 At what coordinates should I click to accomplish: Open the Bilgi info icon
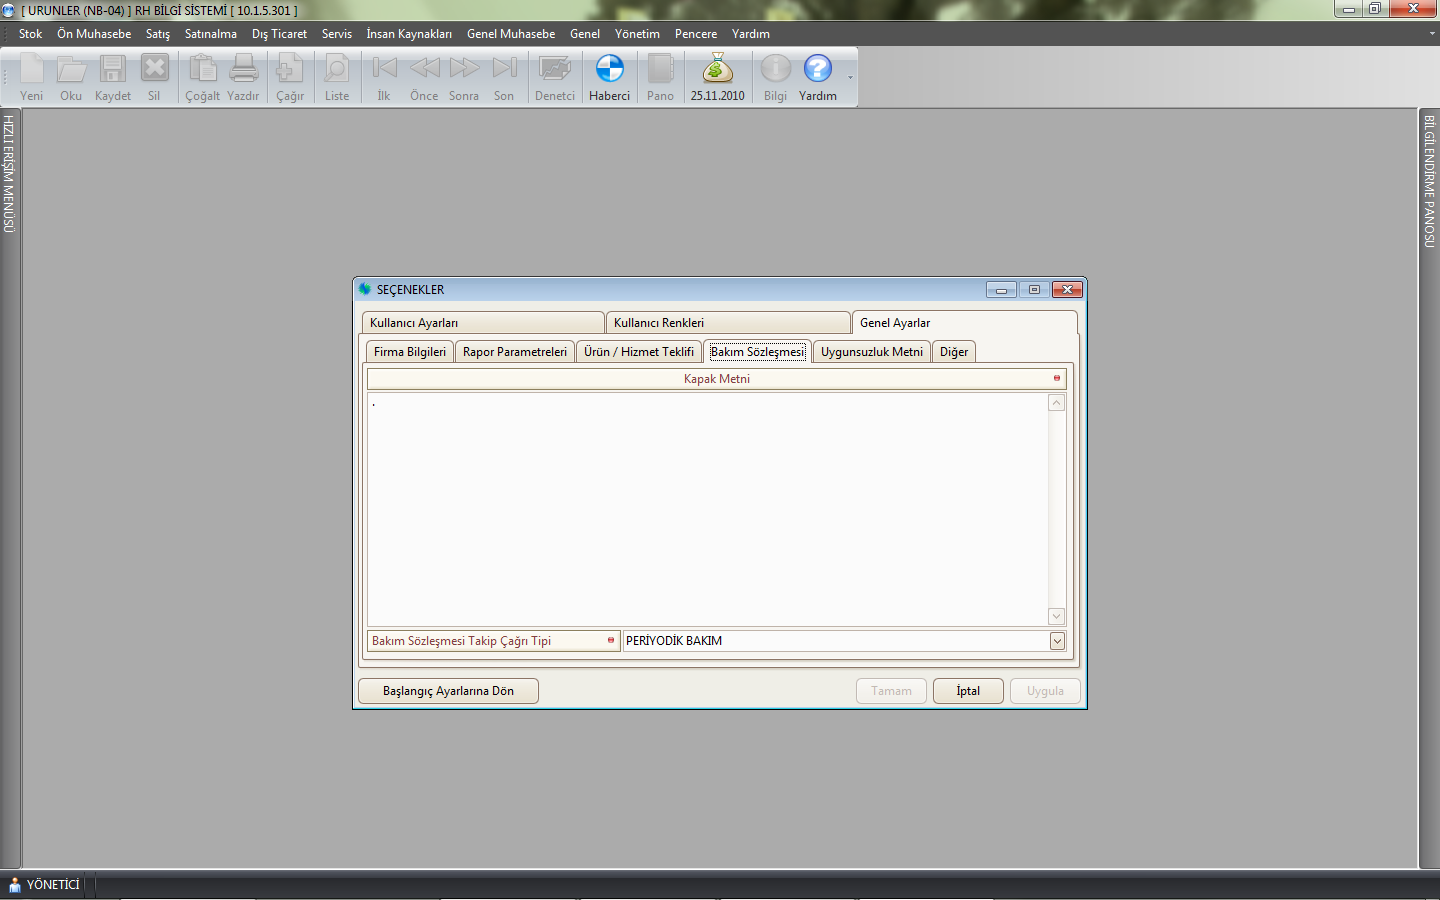(x=775, y=70)
